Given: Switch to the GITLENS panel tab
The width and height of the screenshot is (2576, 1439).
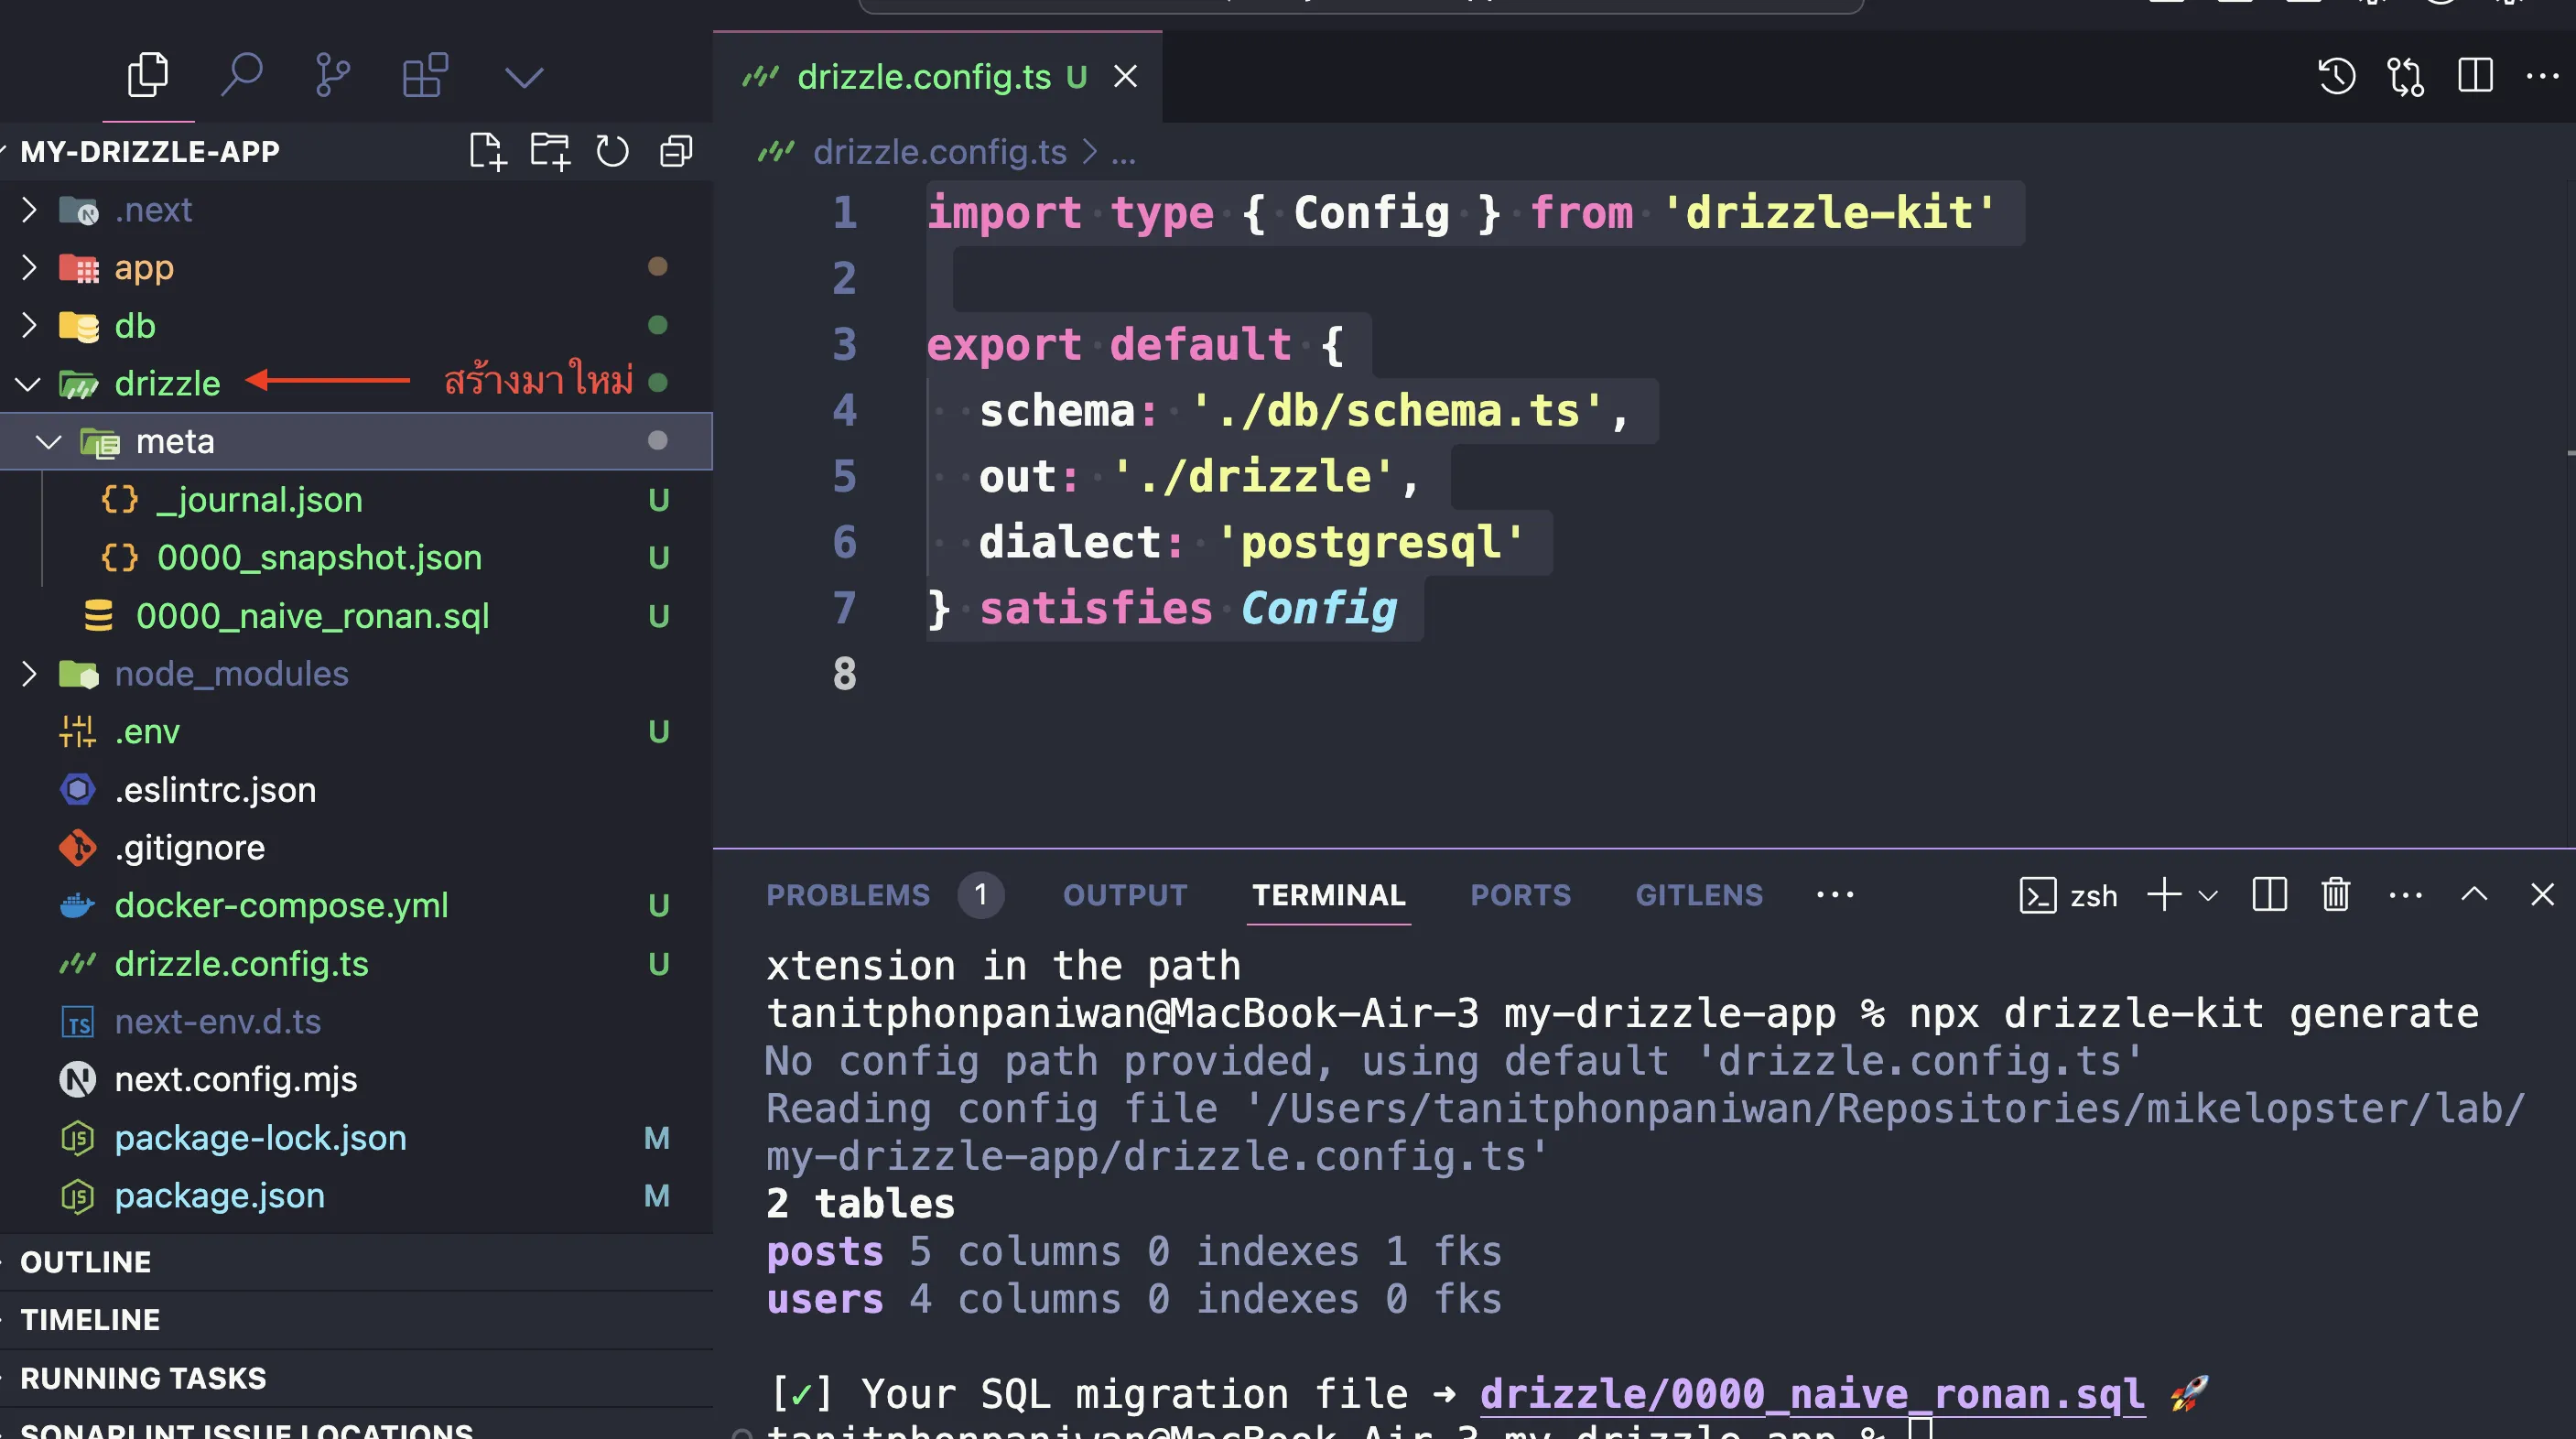Looking at the screenshot, I should 1699,895.
